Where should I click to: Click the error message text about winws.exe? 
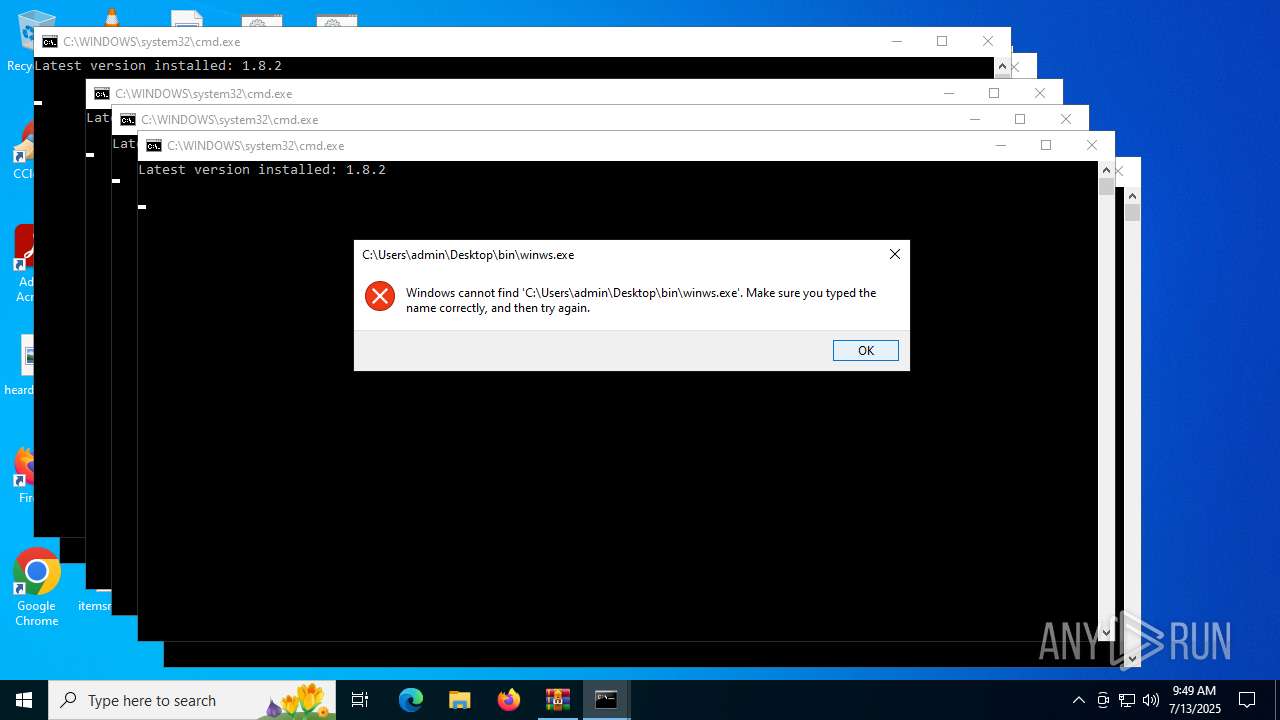point(641,301)
